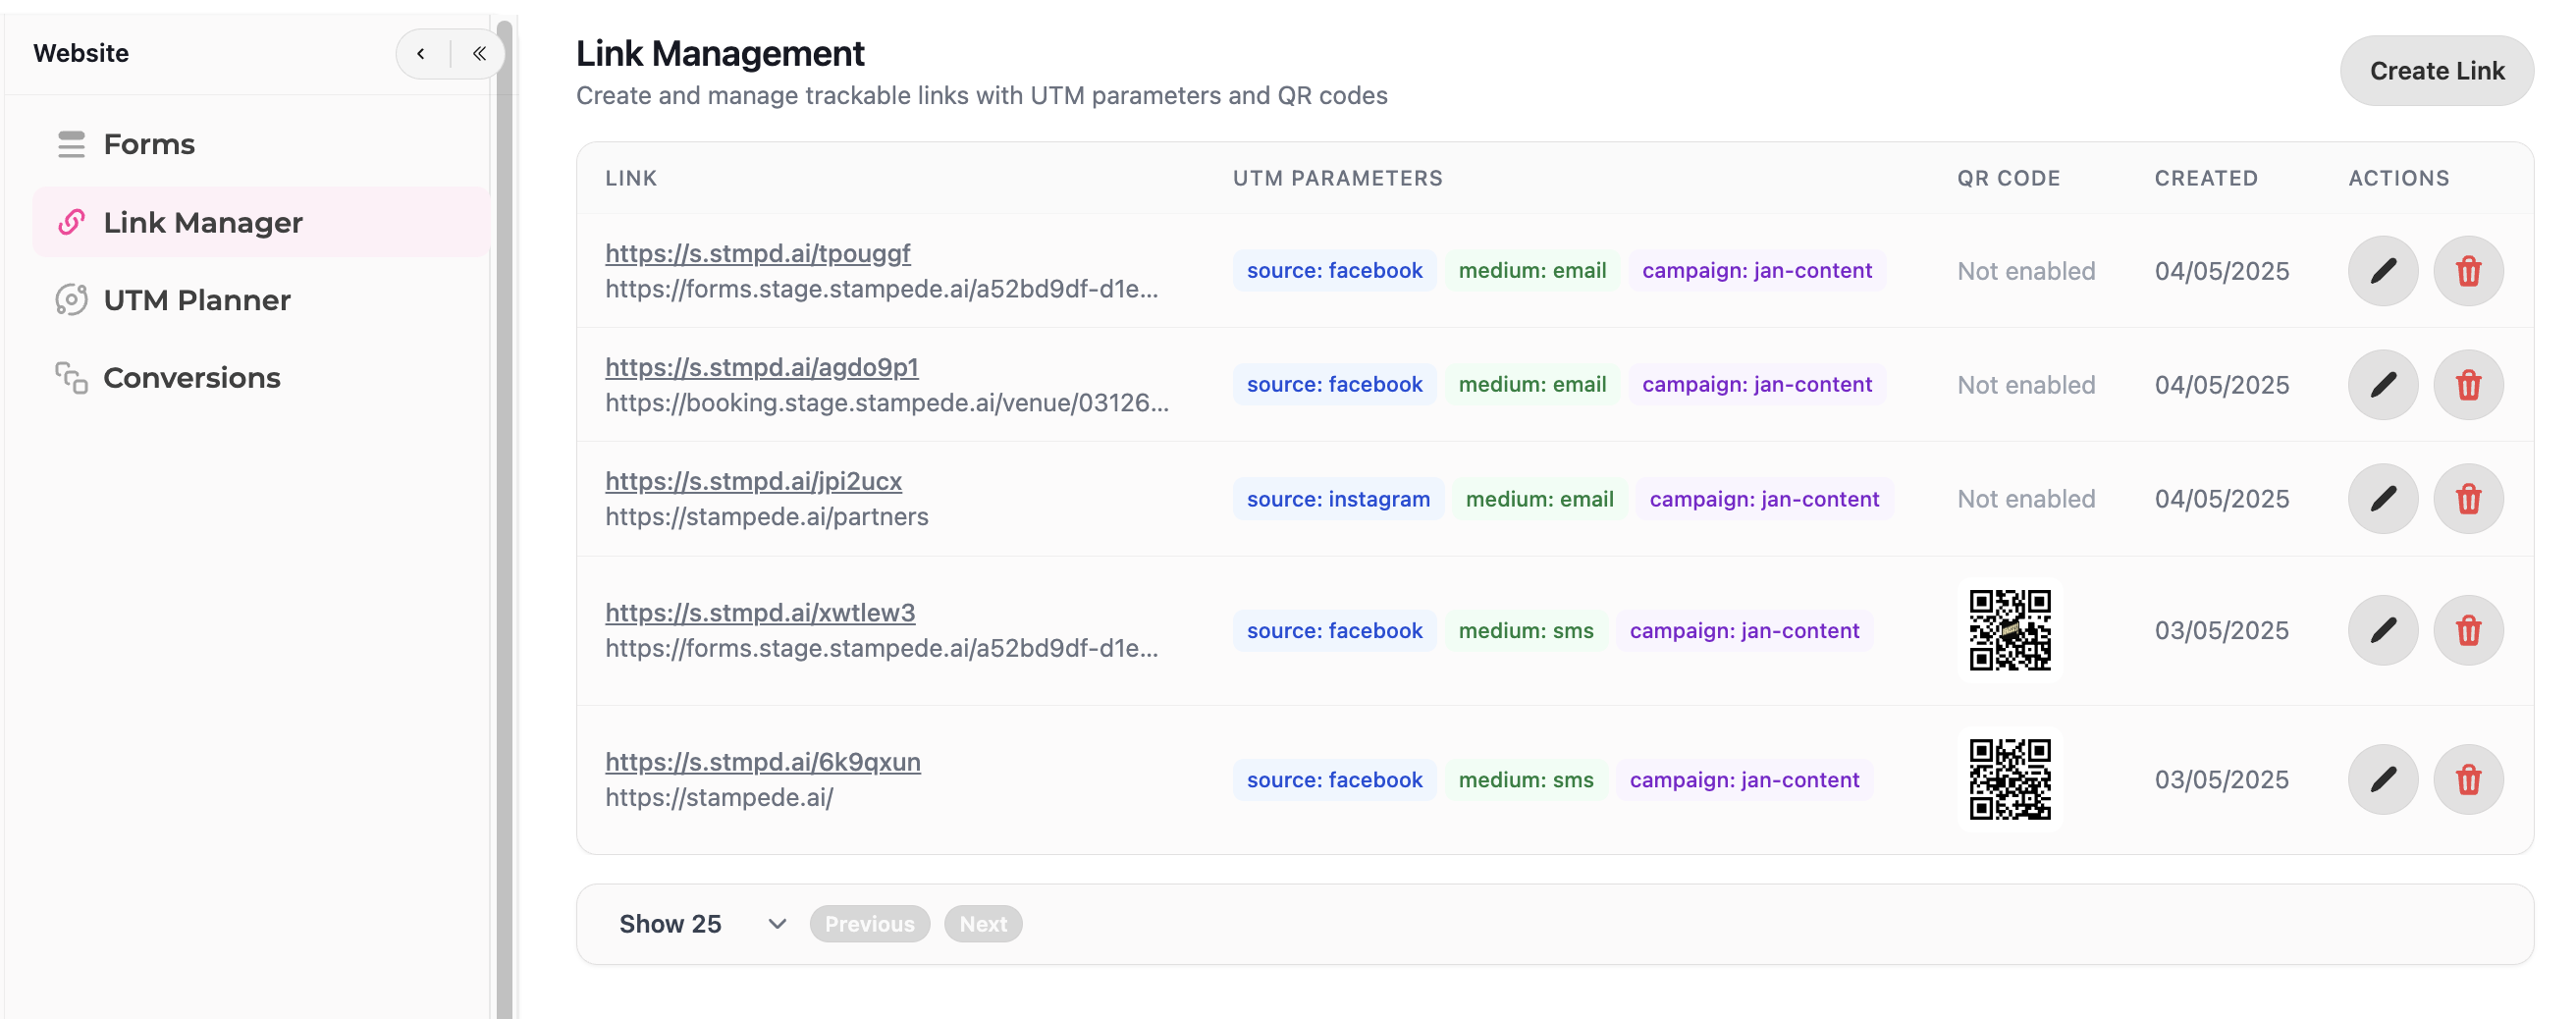The image size is (2576, 1019).
Task: Collapse sidebar with double chevron icon
Action: [479, 54]
